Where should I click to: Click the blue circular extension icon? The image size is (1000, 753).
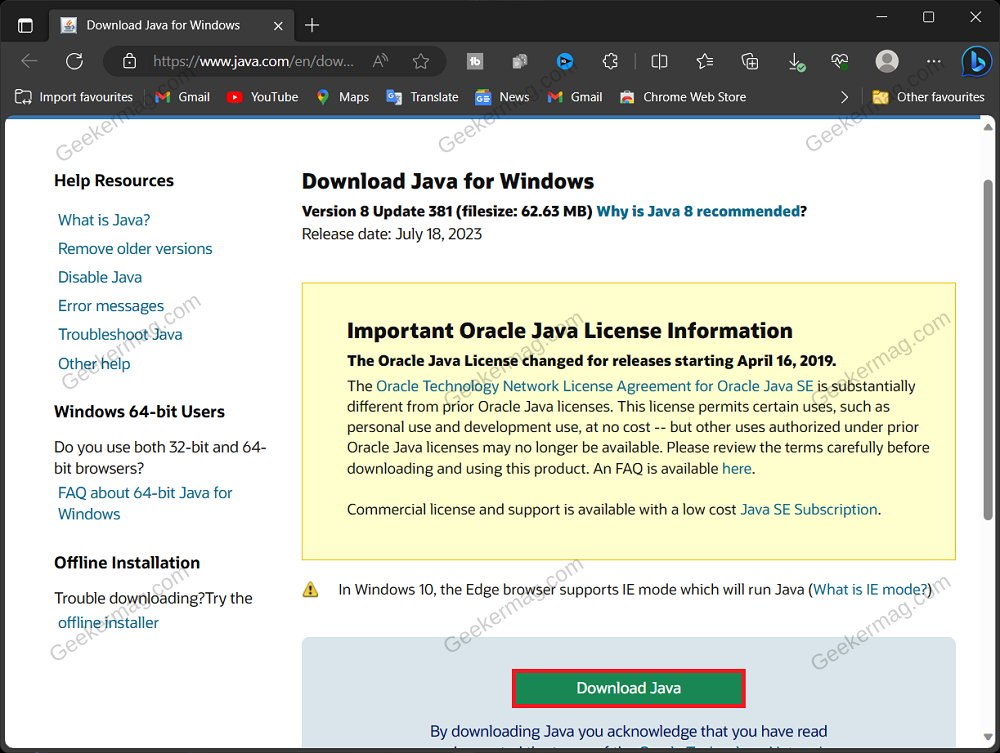pyautogui.click(x=565, y=61)
